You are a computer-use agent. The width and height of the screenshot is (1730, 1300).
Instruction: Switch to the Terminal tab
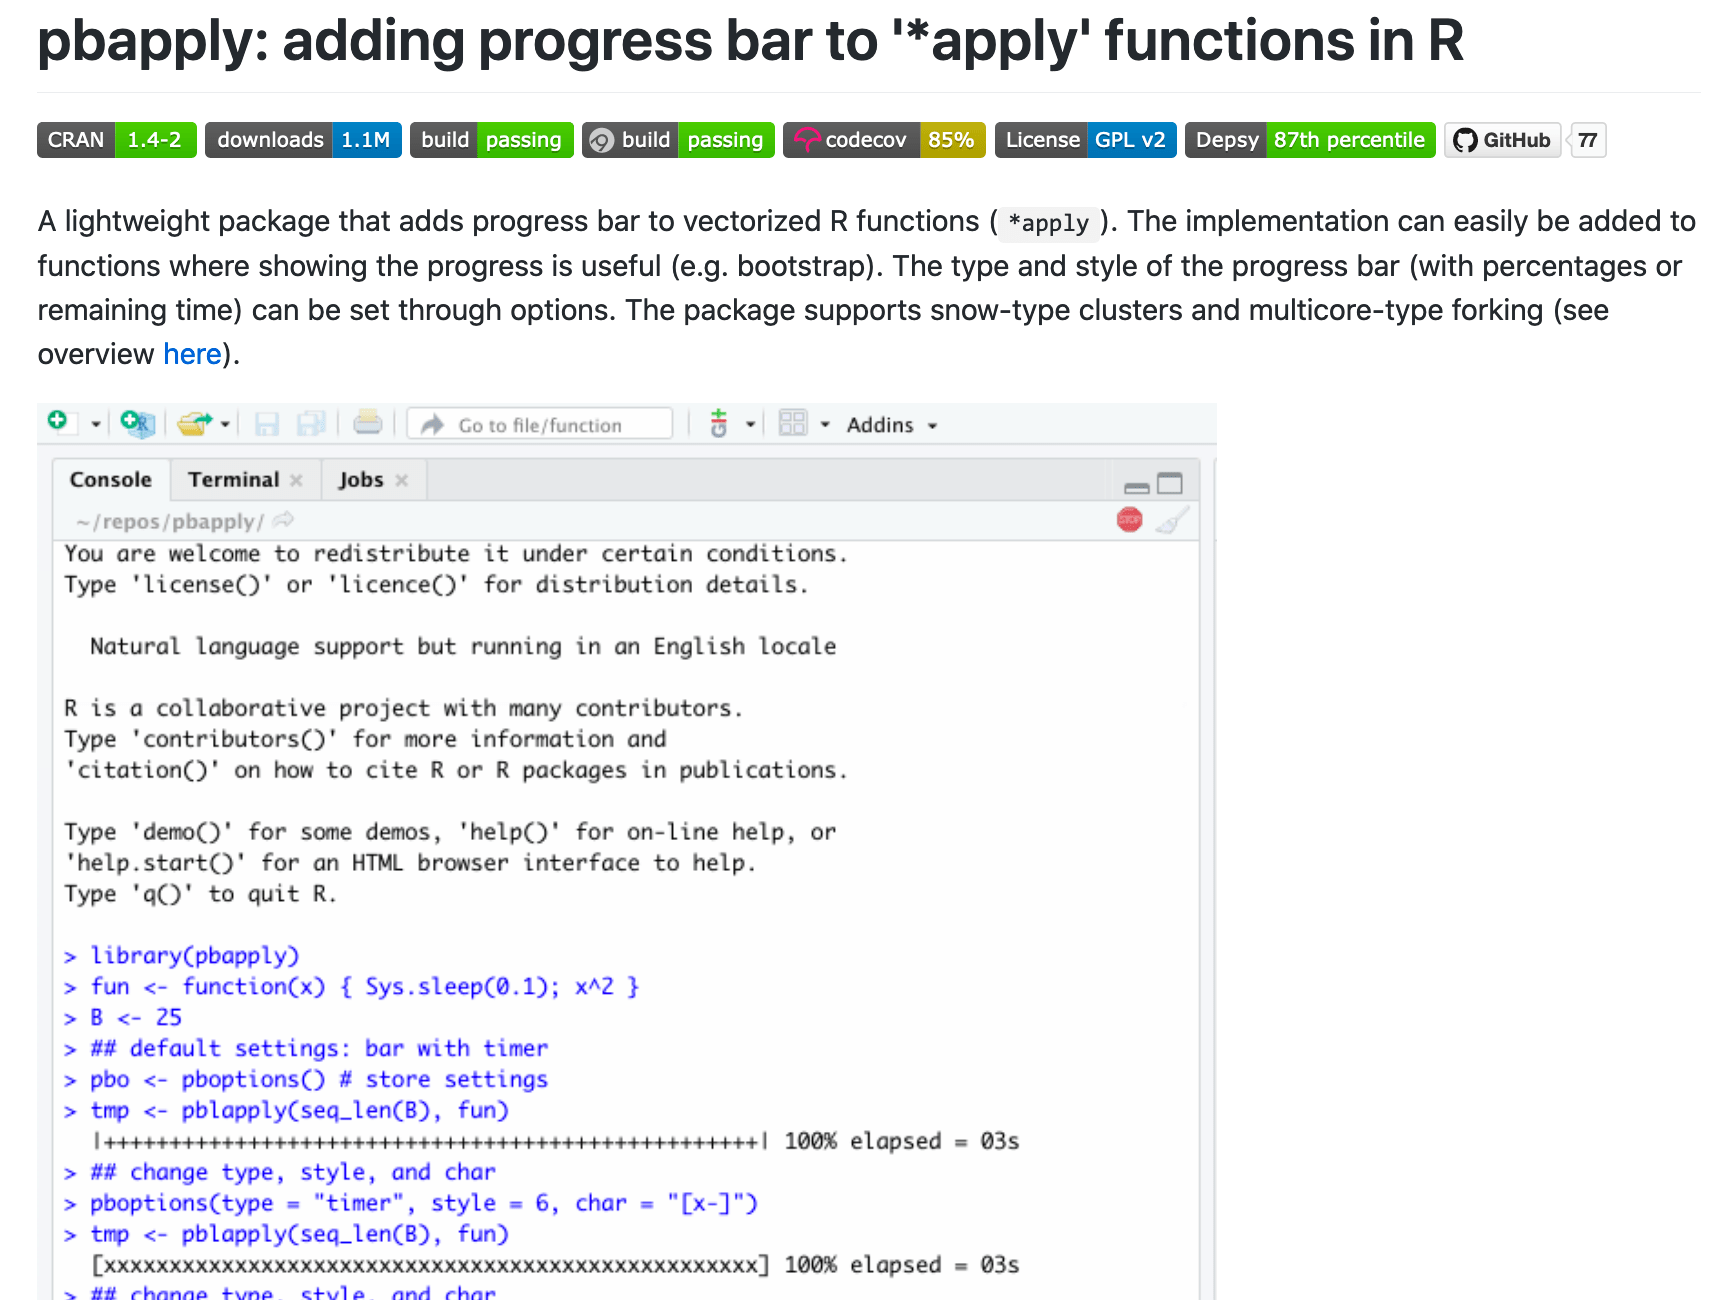(x=233, y=479)
